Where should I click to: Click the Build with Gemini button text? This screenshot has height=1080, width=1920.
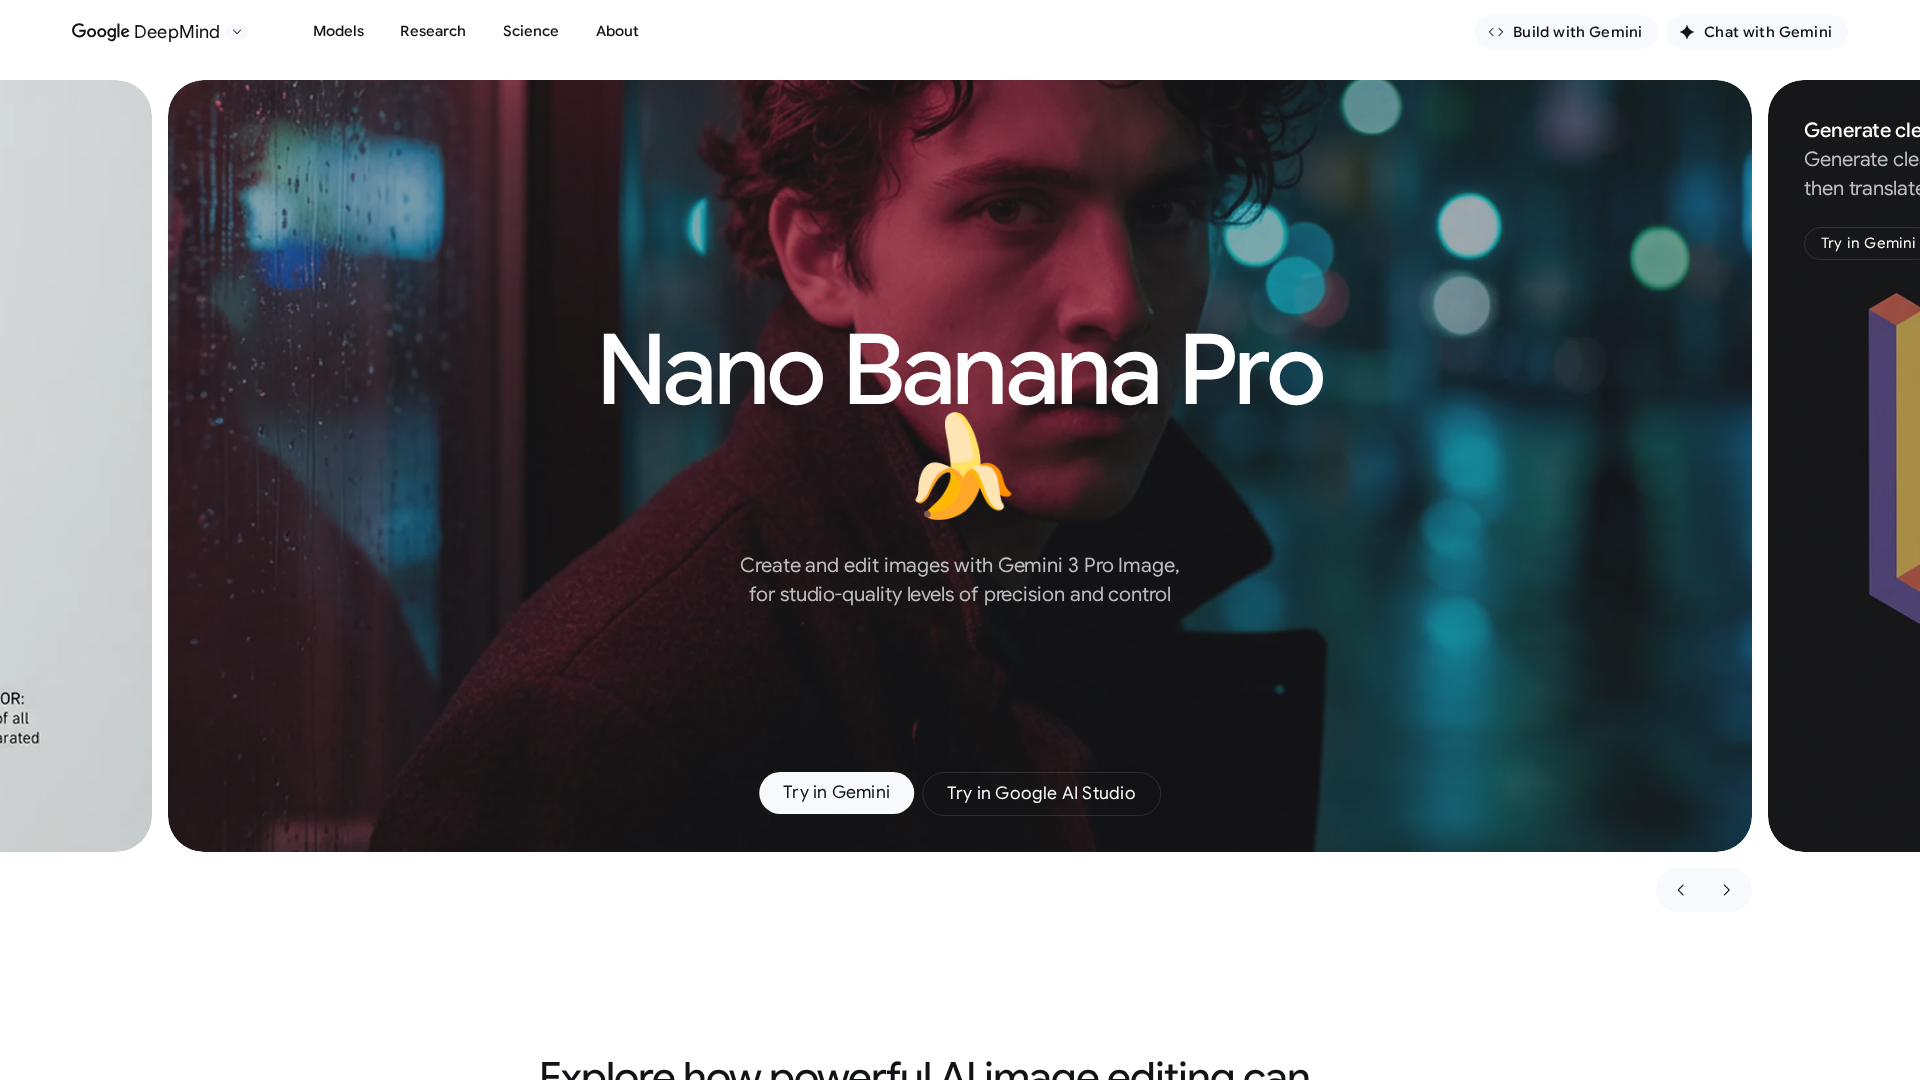point(1577,32)
